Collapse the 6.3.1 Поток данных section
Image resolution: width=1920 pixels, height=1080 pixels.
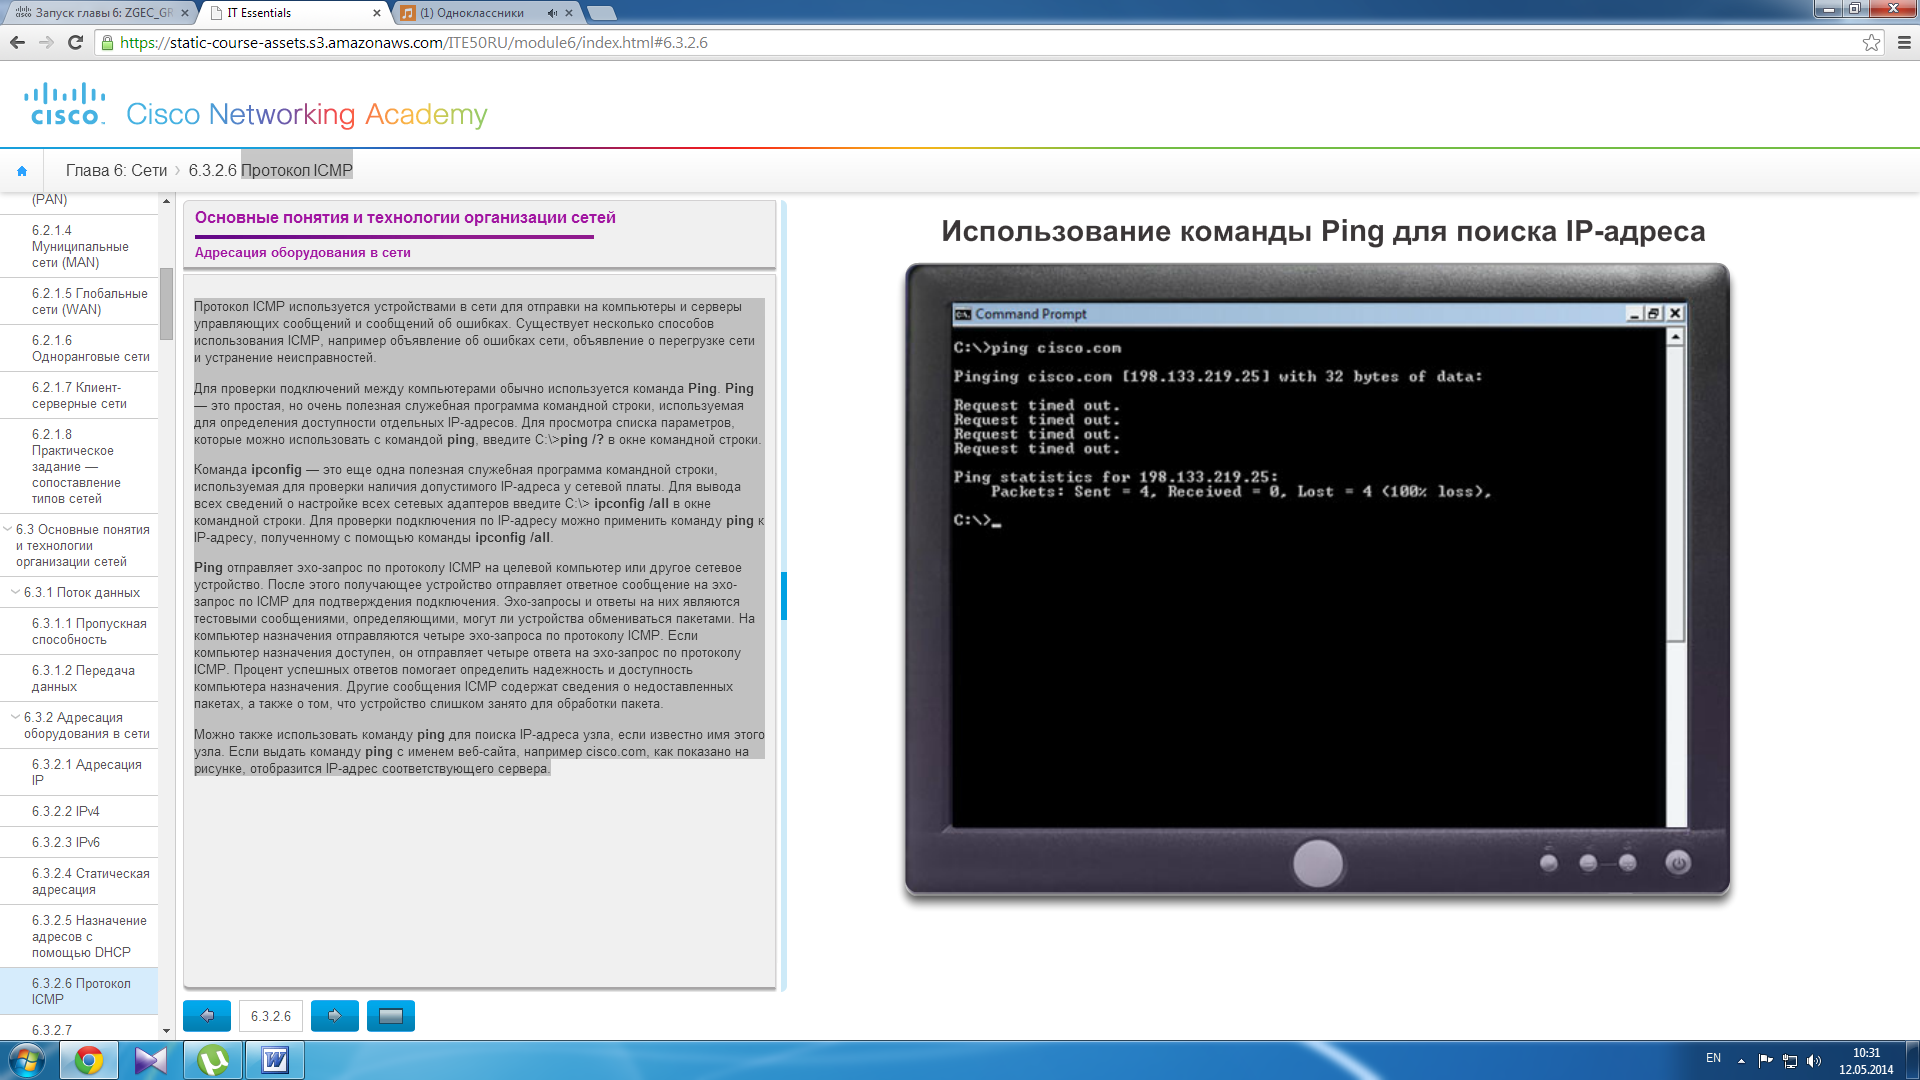[15, 592]
